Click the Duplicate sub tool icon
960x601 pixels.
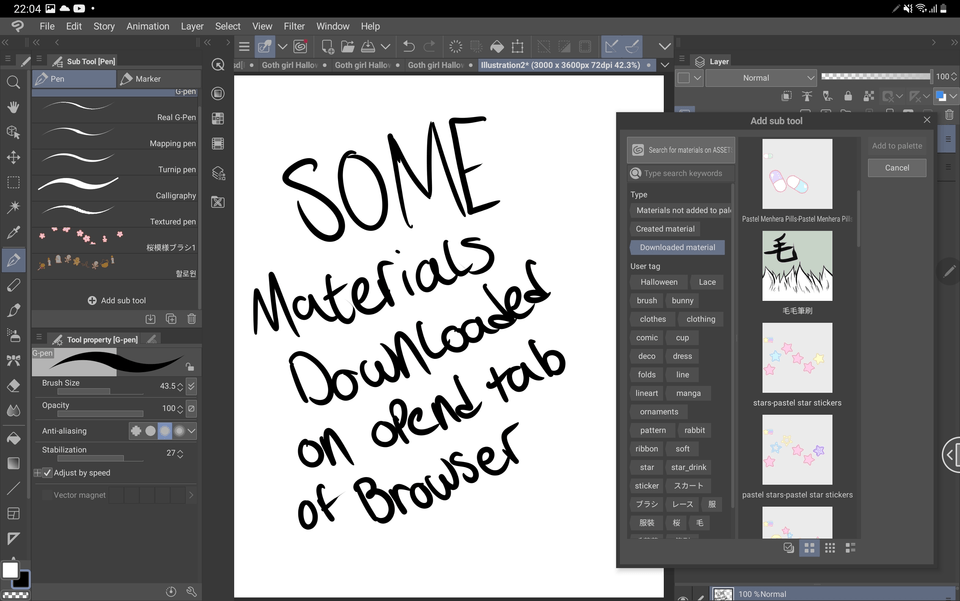(x=171, y=319)
